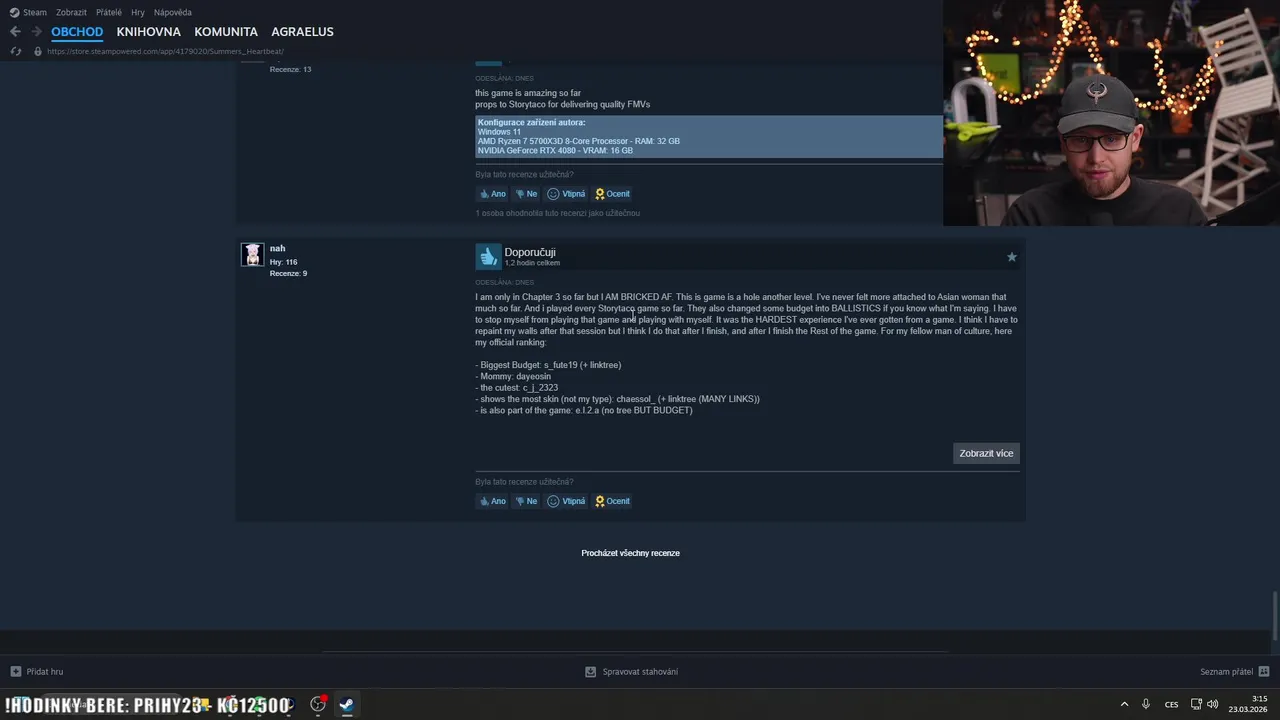Image resolution: width=1280 pixels, height=720 pixels.
Task: Mark nah's review unhelpful with Ne
Action: coord(526,501)
